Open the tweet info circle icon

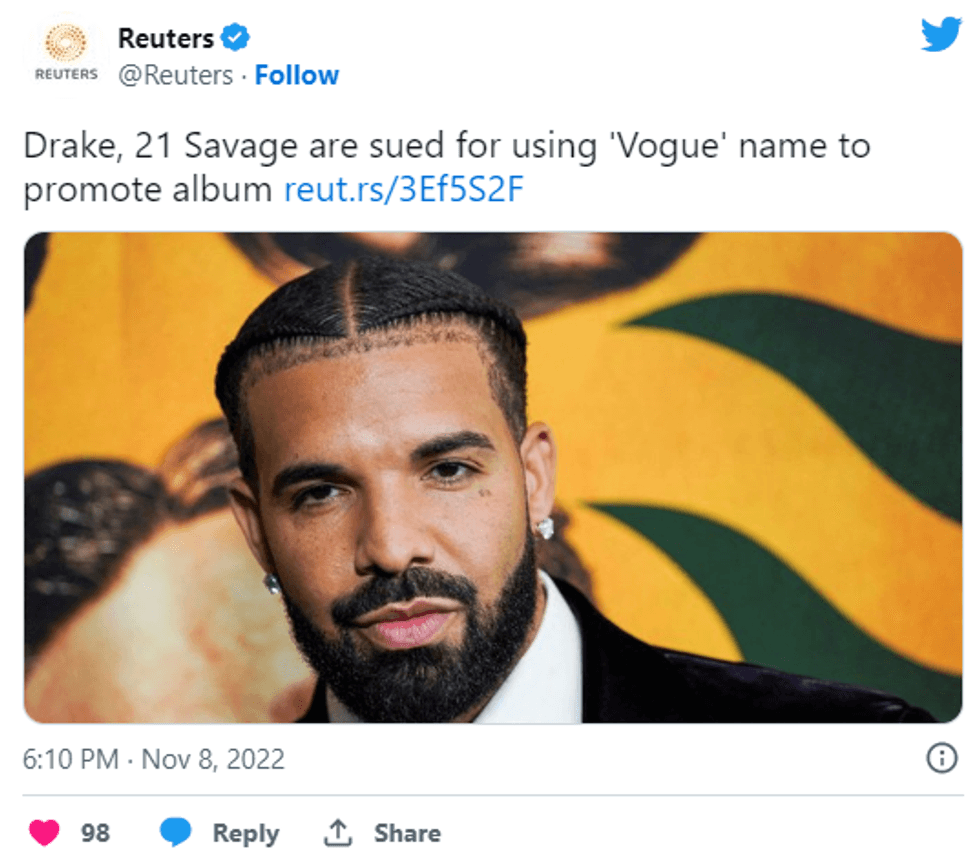(941, 759)
